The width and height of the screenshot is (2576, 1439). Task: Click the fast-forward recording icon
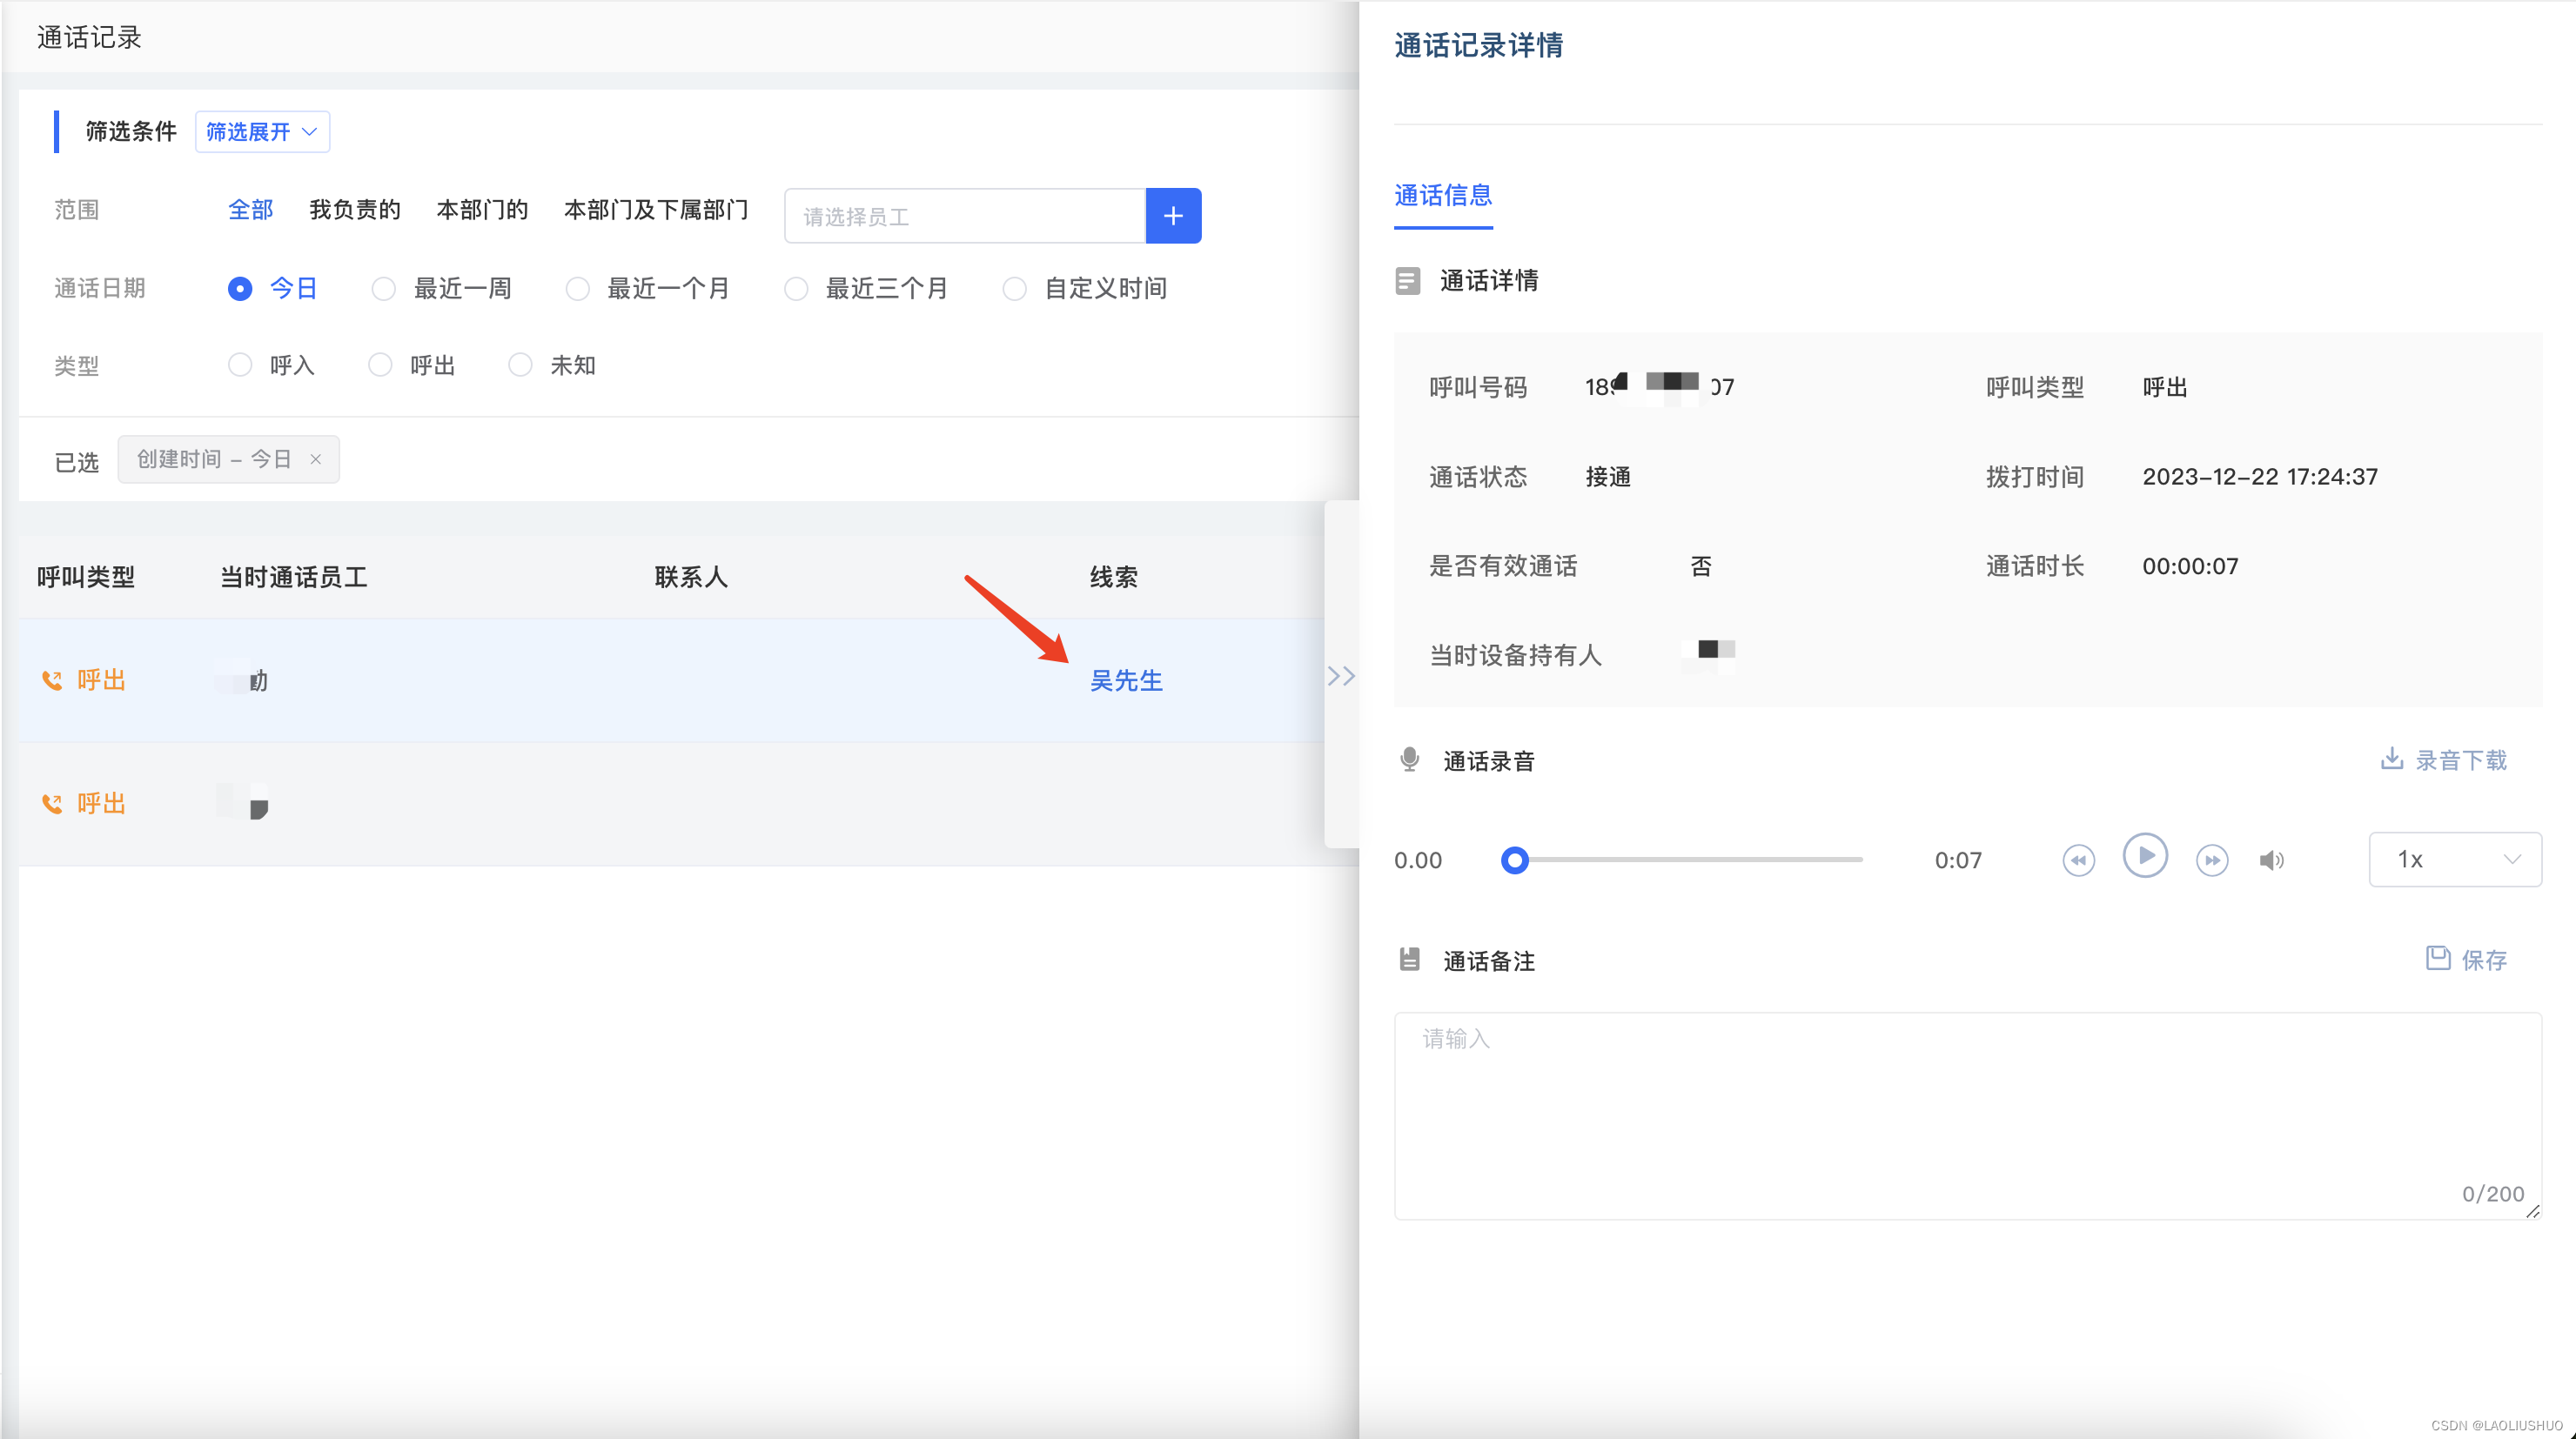pos(2211,860)
